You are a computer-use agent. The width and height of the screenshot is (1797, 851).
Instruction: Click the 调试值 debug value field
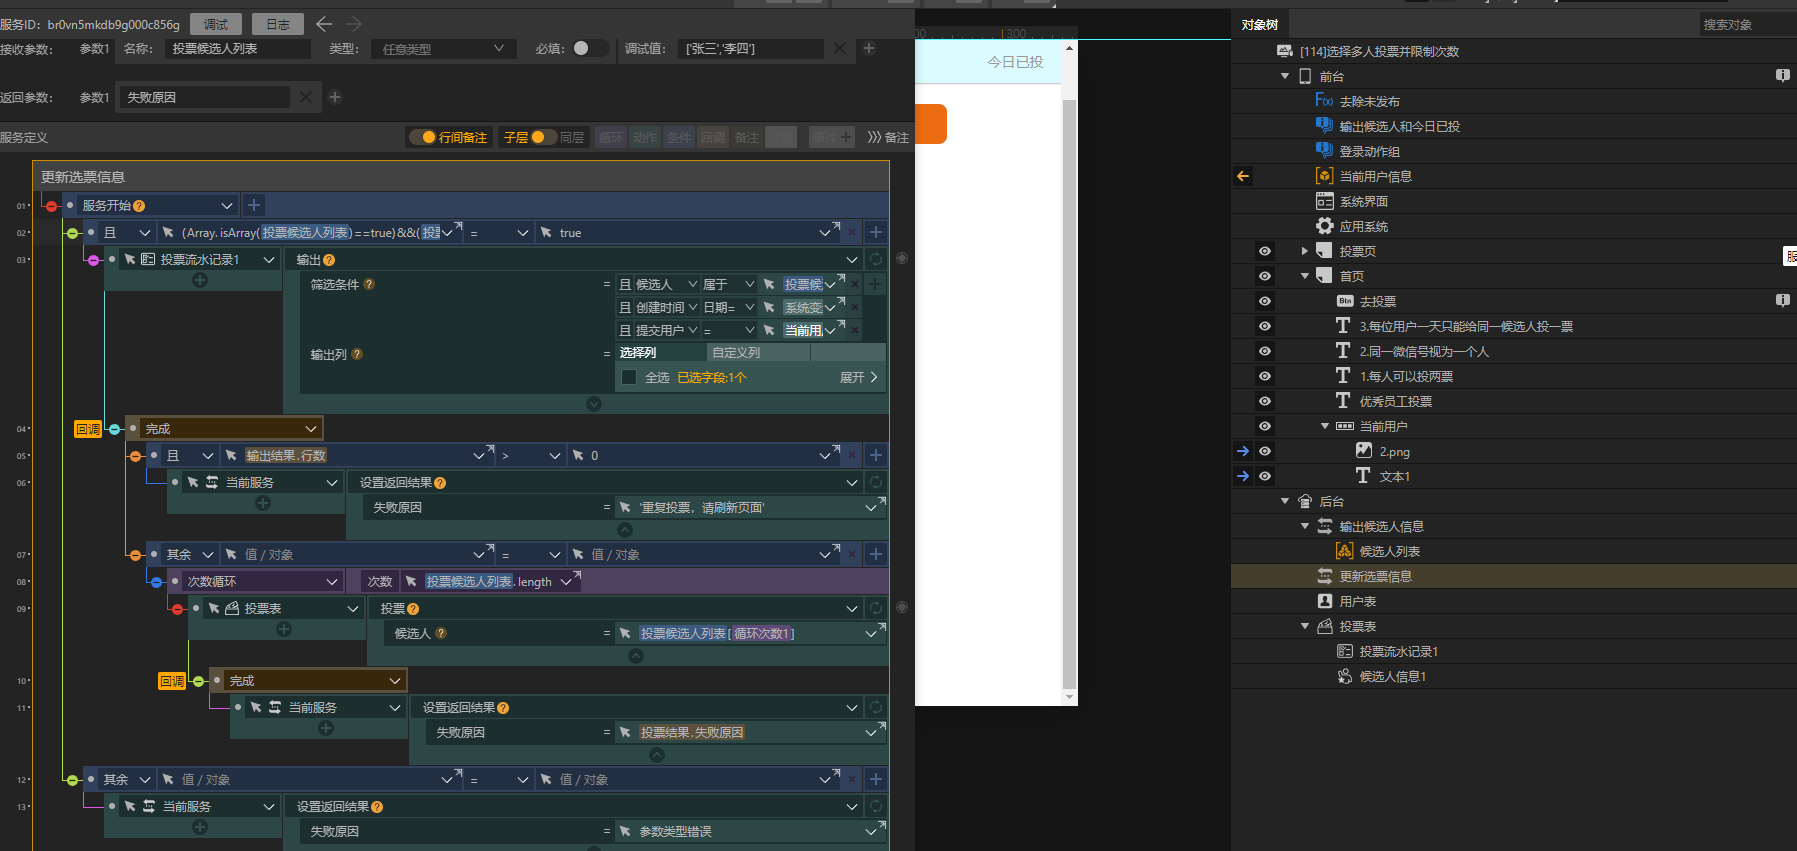tap(750, 48)
